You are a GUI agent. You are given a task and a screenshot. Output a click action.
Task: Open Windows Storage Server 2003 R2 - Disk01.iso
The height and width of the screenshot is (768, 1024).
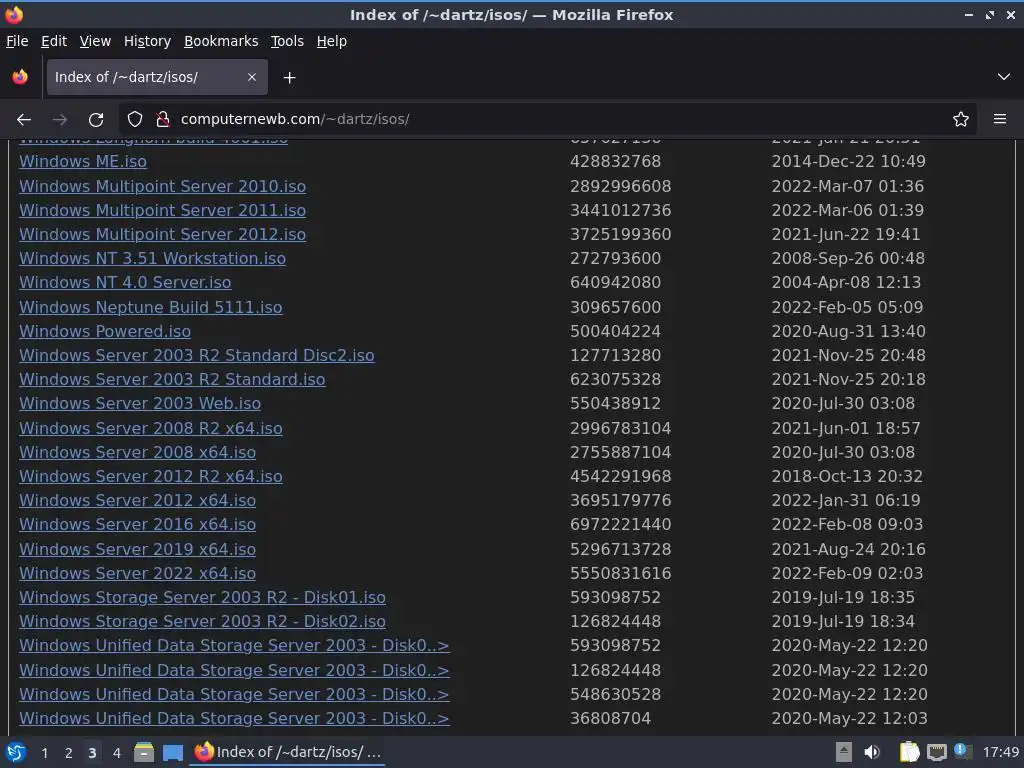[x=202, y=598]
